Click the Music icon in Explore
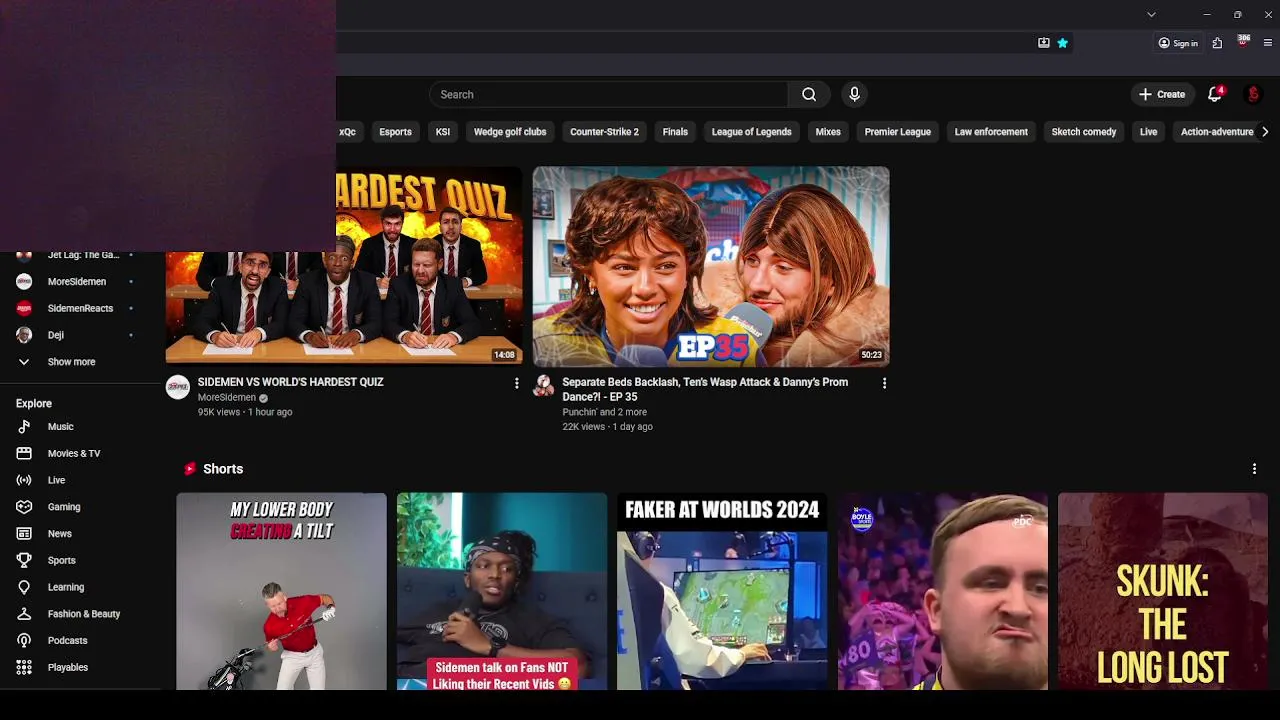Viewport: 1280px width, 720px height. (x=24, y=426)
